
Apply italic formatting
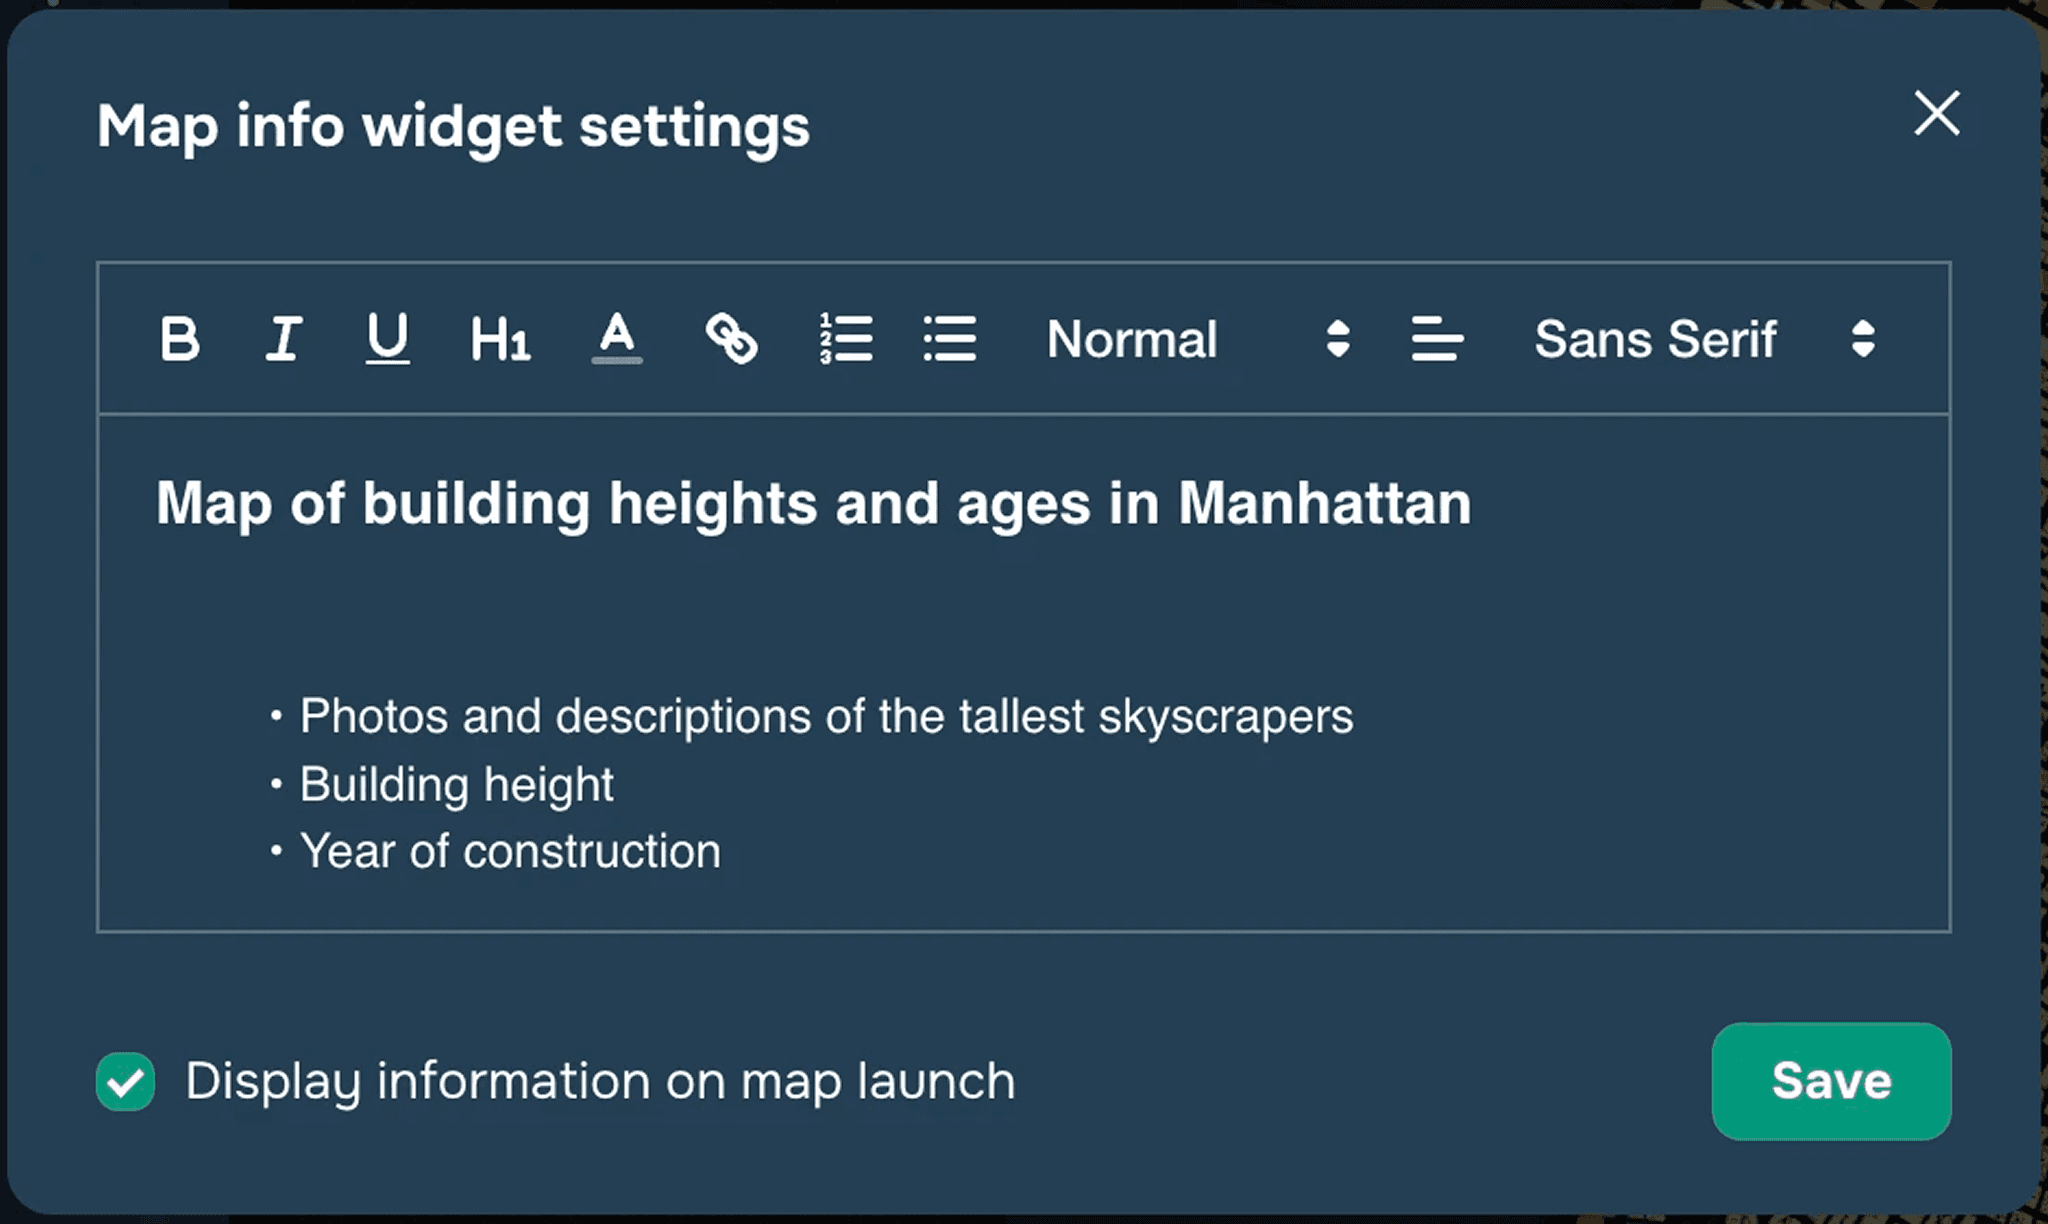point(284,338)
